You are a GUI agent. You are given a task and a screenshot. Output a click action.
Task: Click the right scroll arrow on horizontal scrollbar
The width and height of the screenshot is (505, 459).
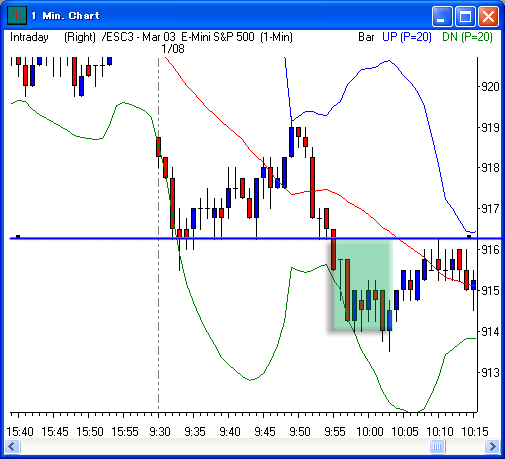[x=492, y=446]
